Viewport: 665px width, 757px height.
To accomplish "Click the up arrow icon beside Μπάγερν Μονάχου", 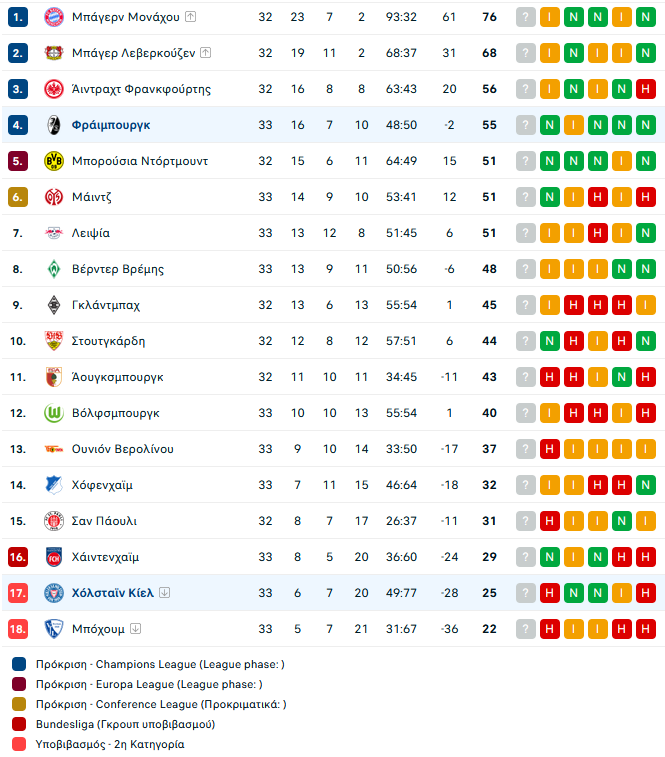I will [191, 17].
